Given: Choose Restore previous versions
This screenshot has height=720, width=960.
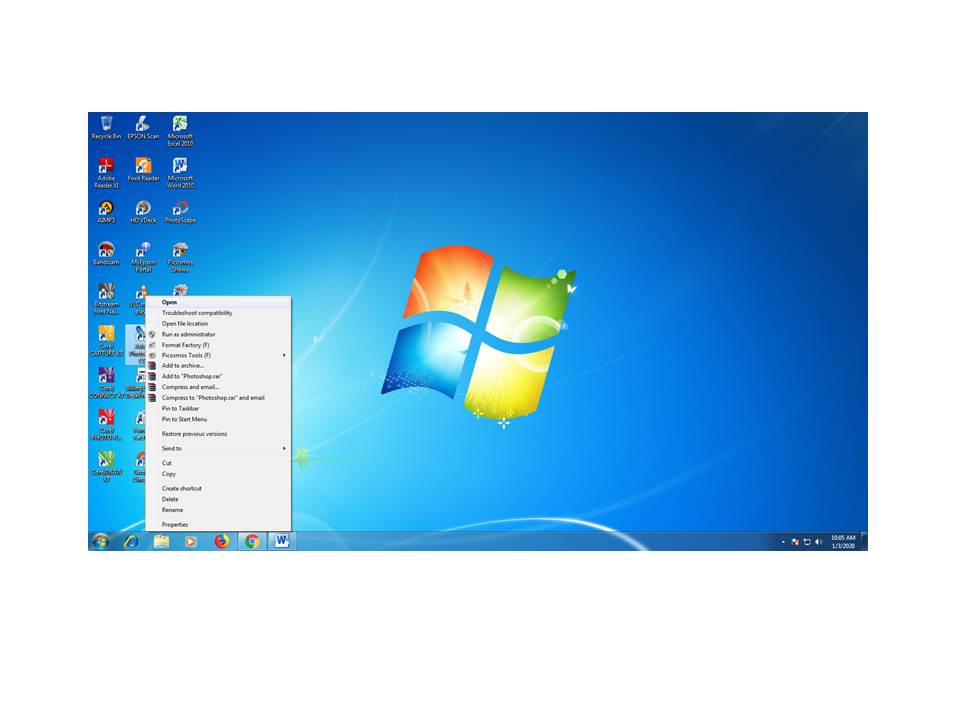Looking at the screenshot, I should 218,434.
